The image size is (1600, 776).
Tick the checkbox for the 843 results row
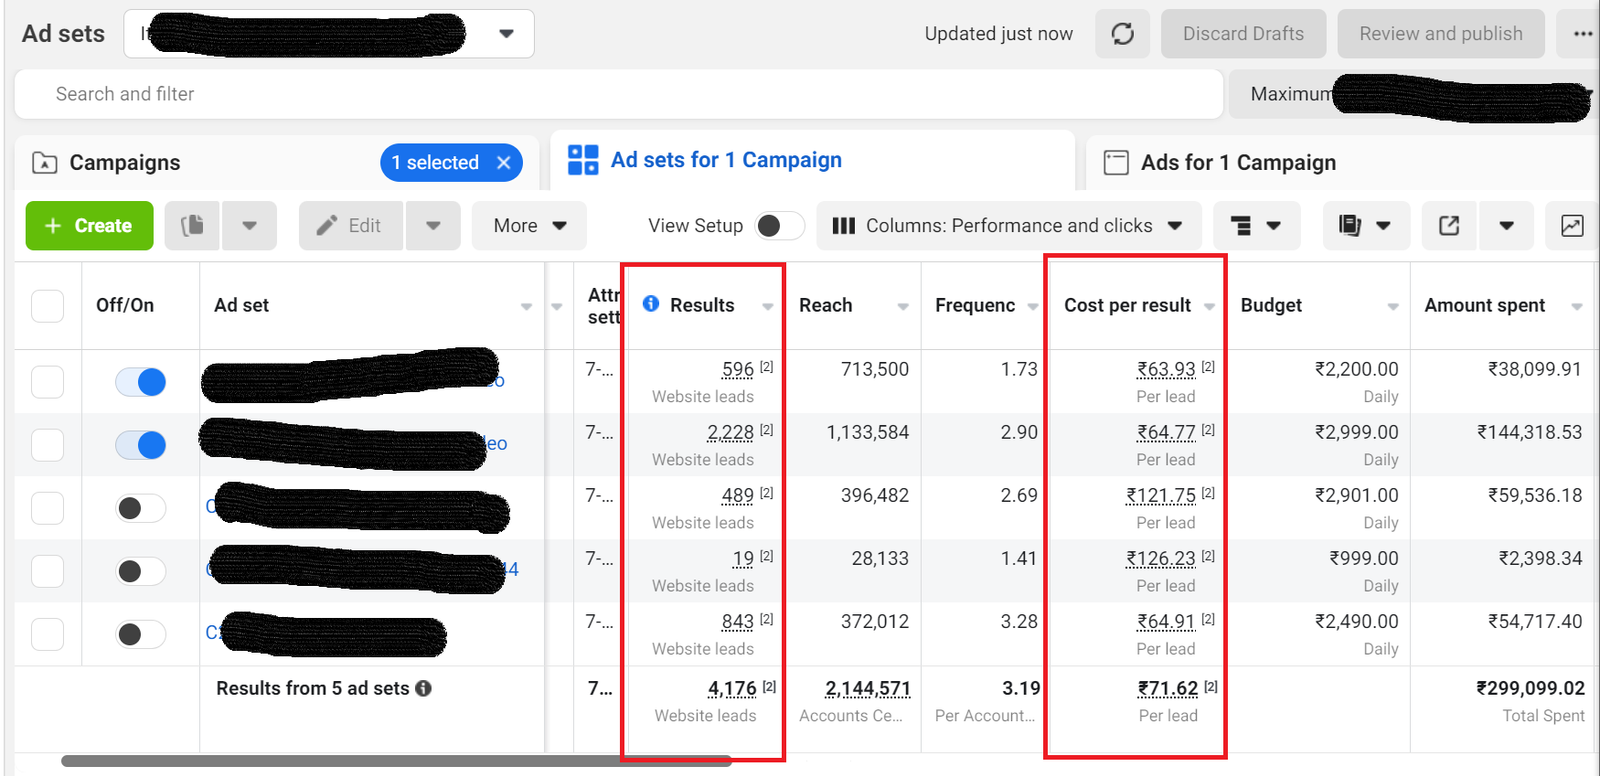click(47, 634)
